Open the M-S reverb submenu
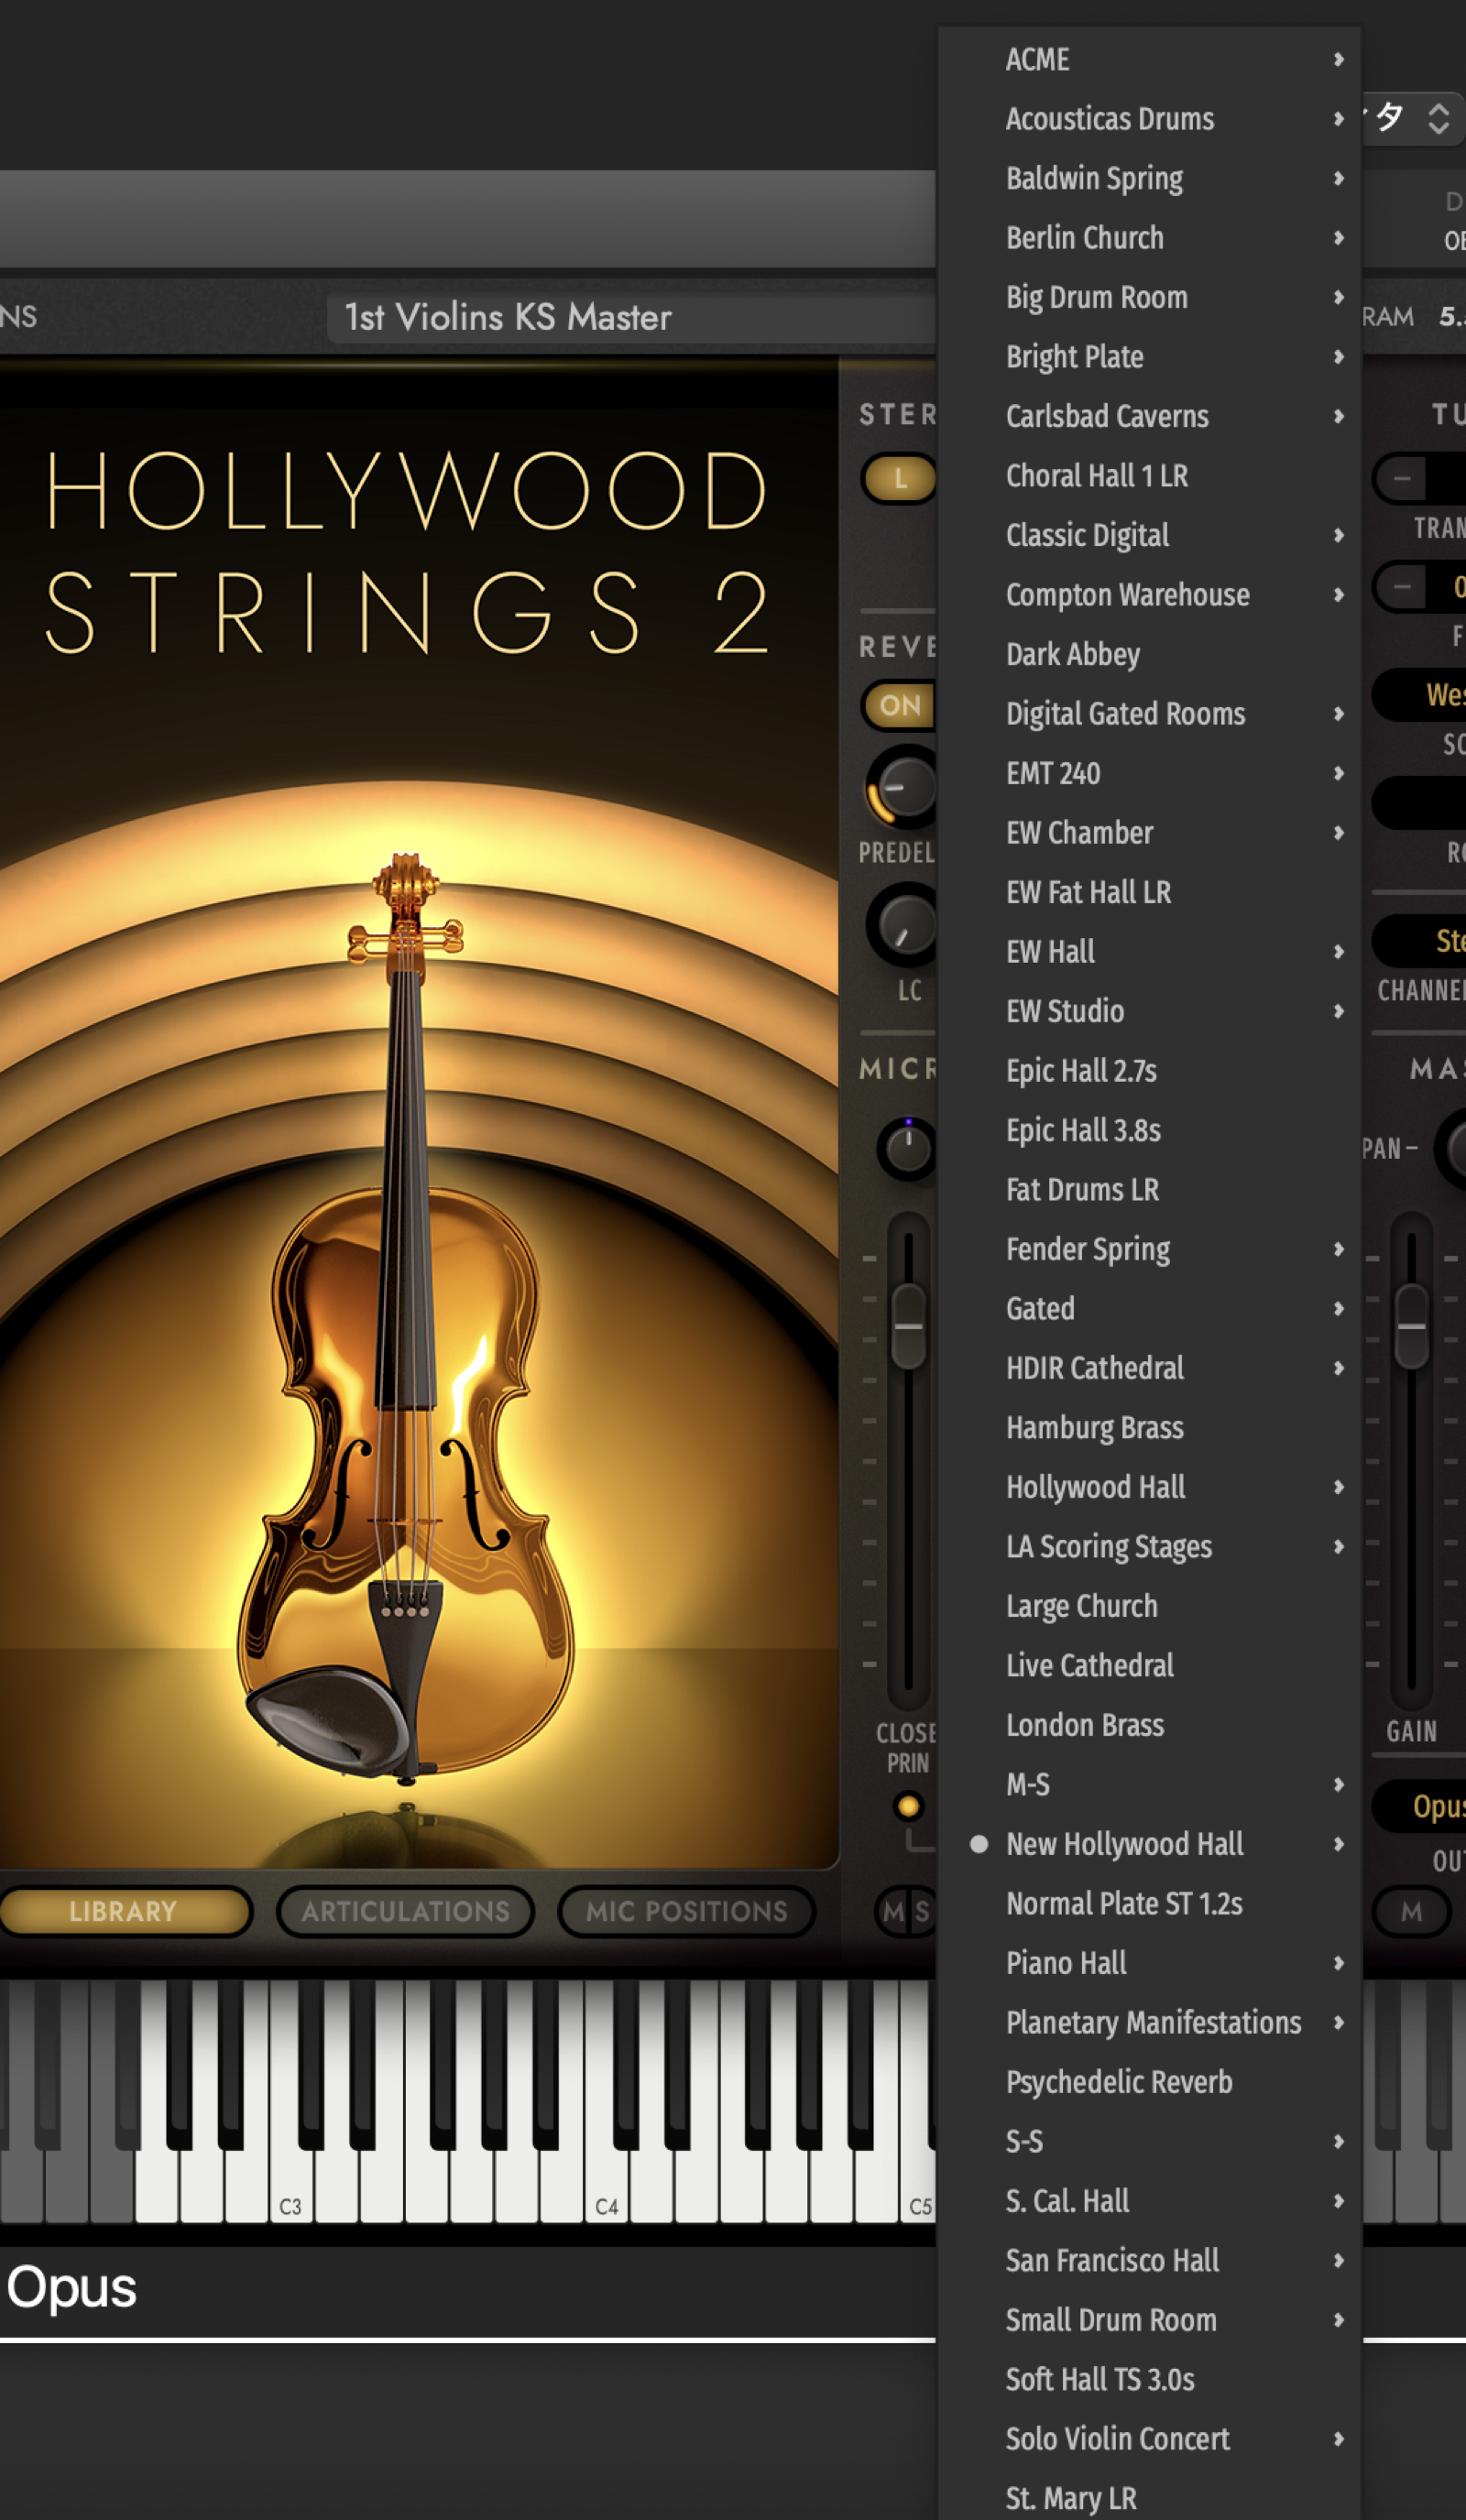1466x2520 pixels. [x=1149, y=1785]
